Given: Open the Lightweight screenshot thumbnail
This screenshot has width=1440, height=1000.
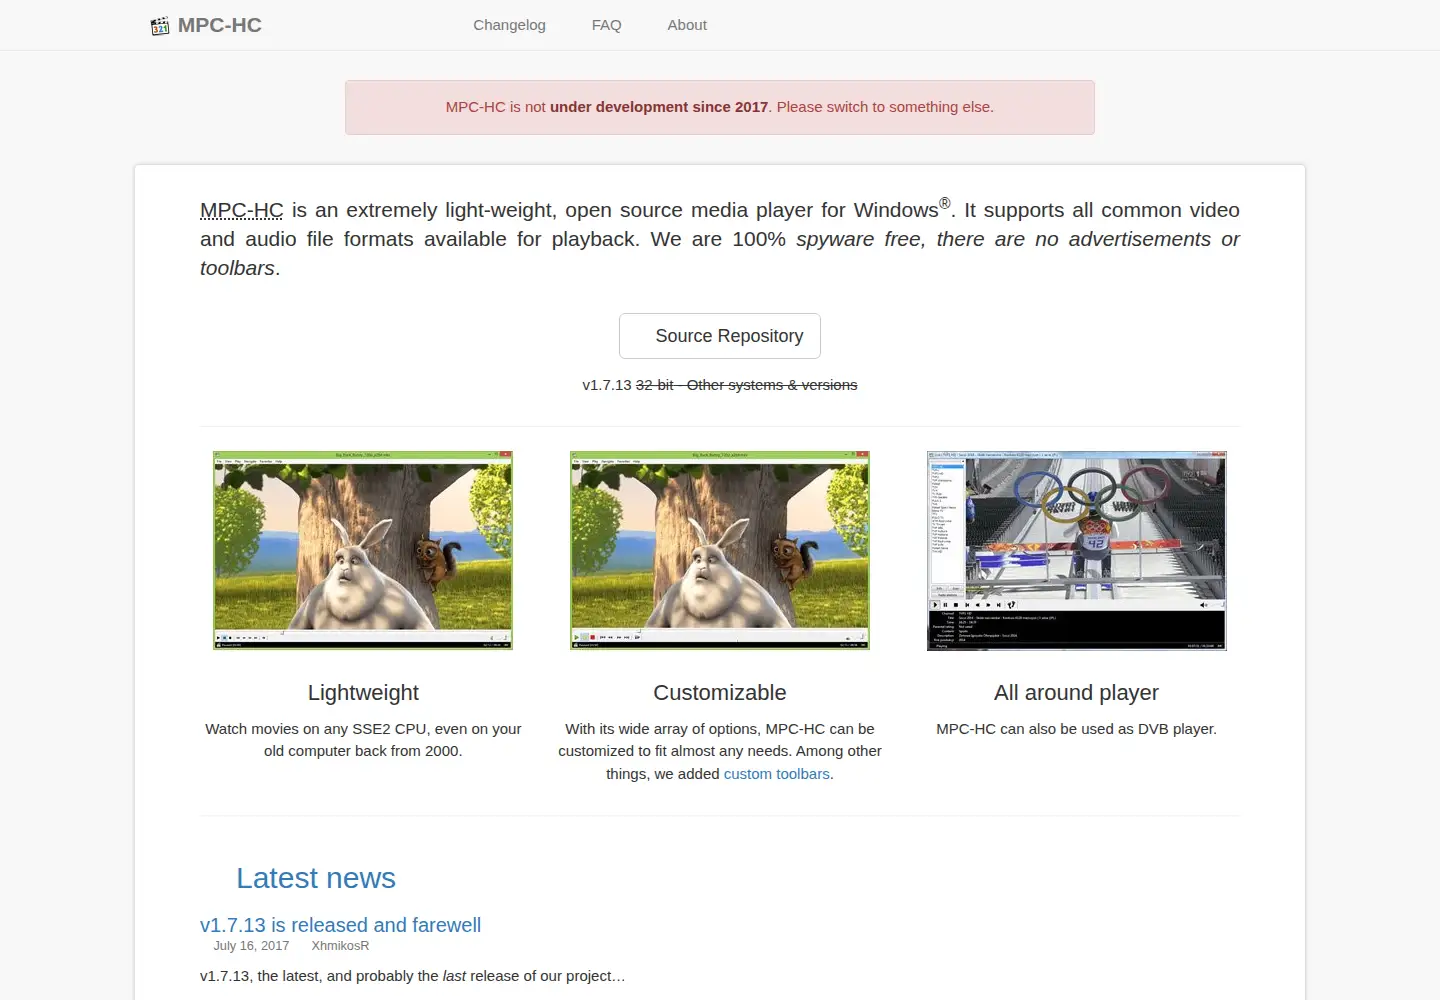Looking at the screenshot, I should [363, 550].
